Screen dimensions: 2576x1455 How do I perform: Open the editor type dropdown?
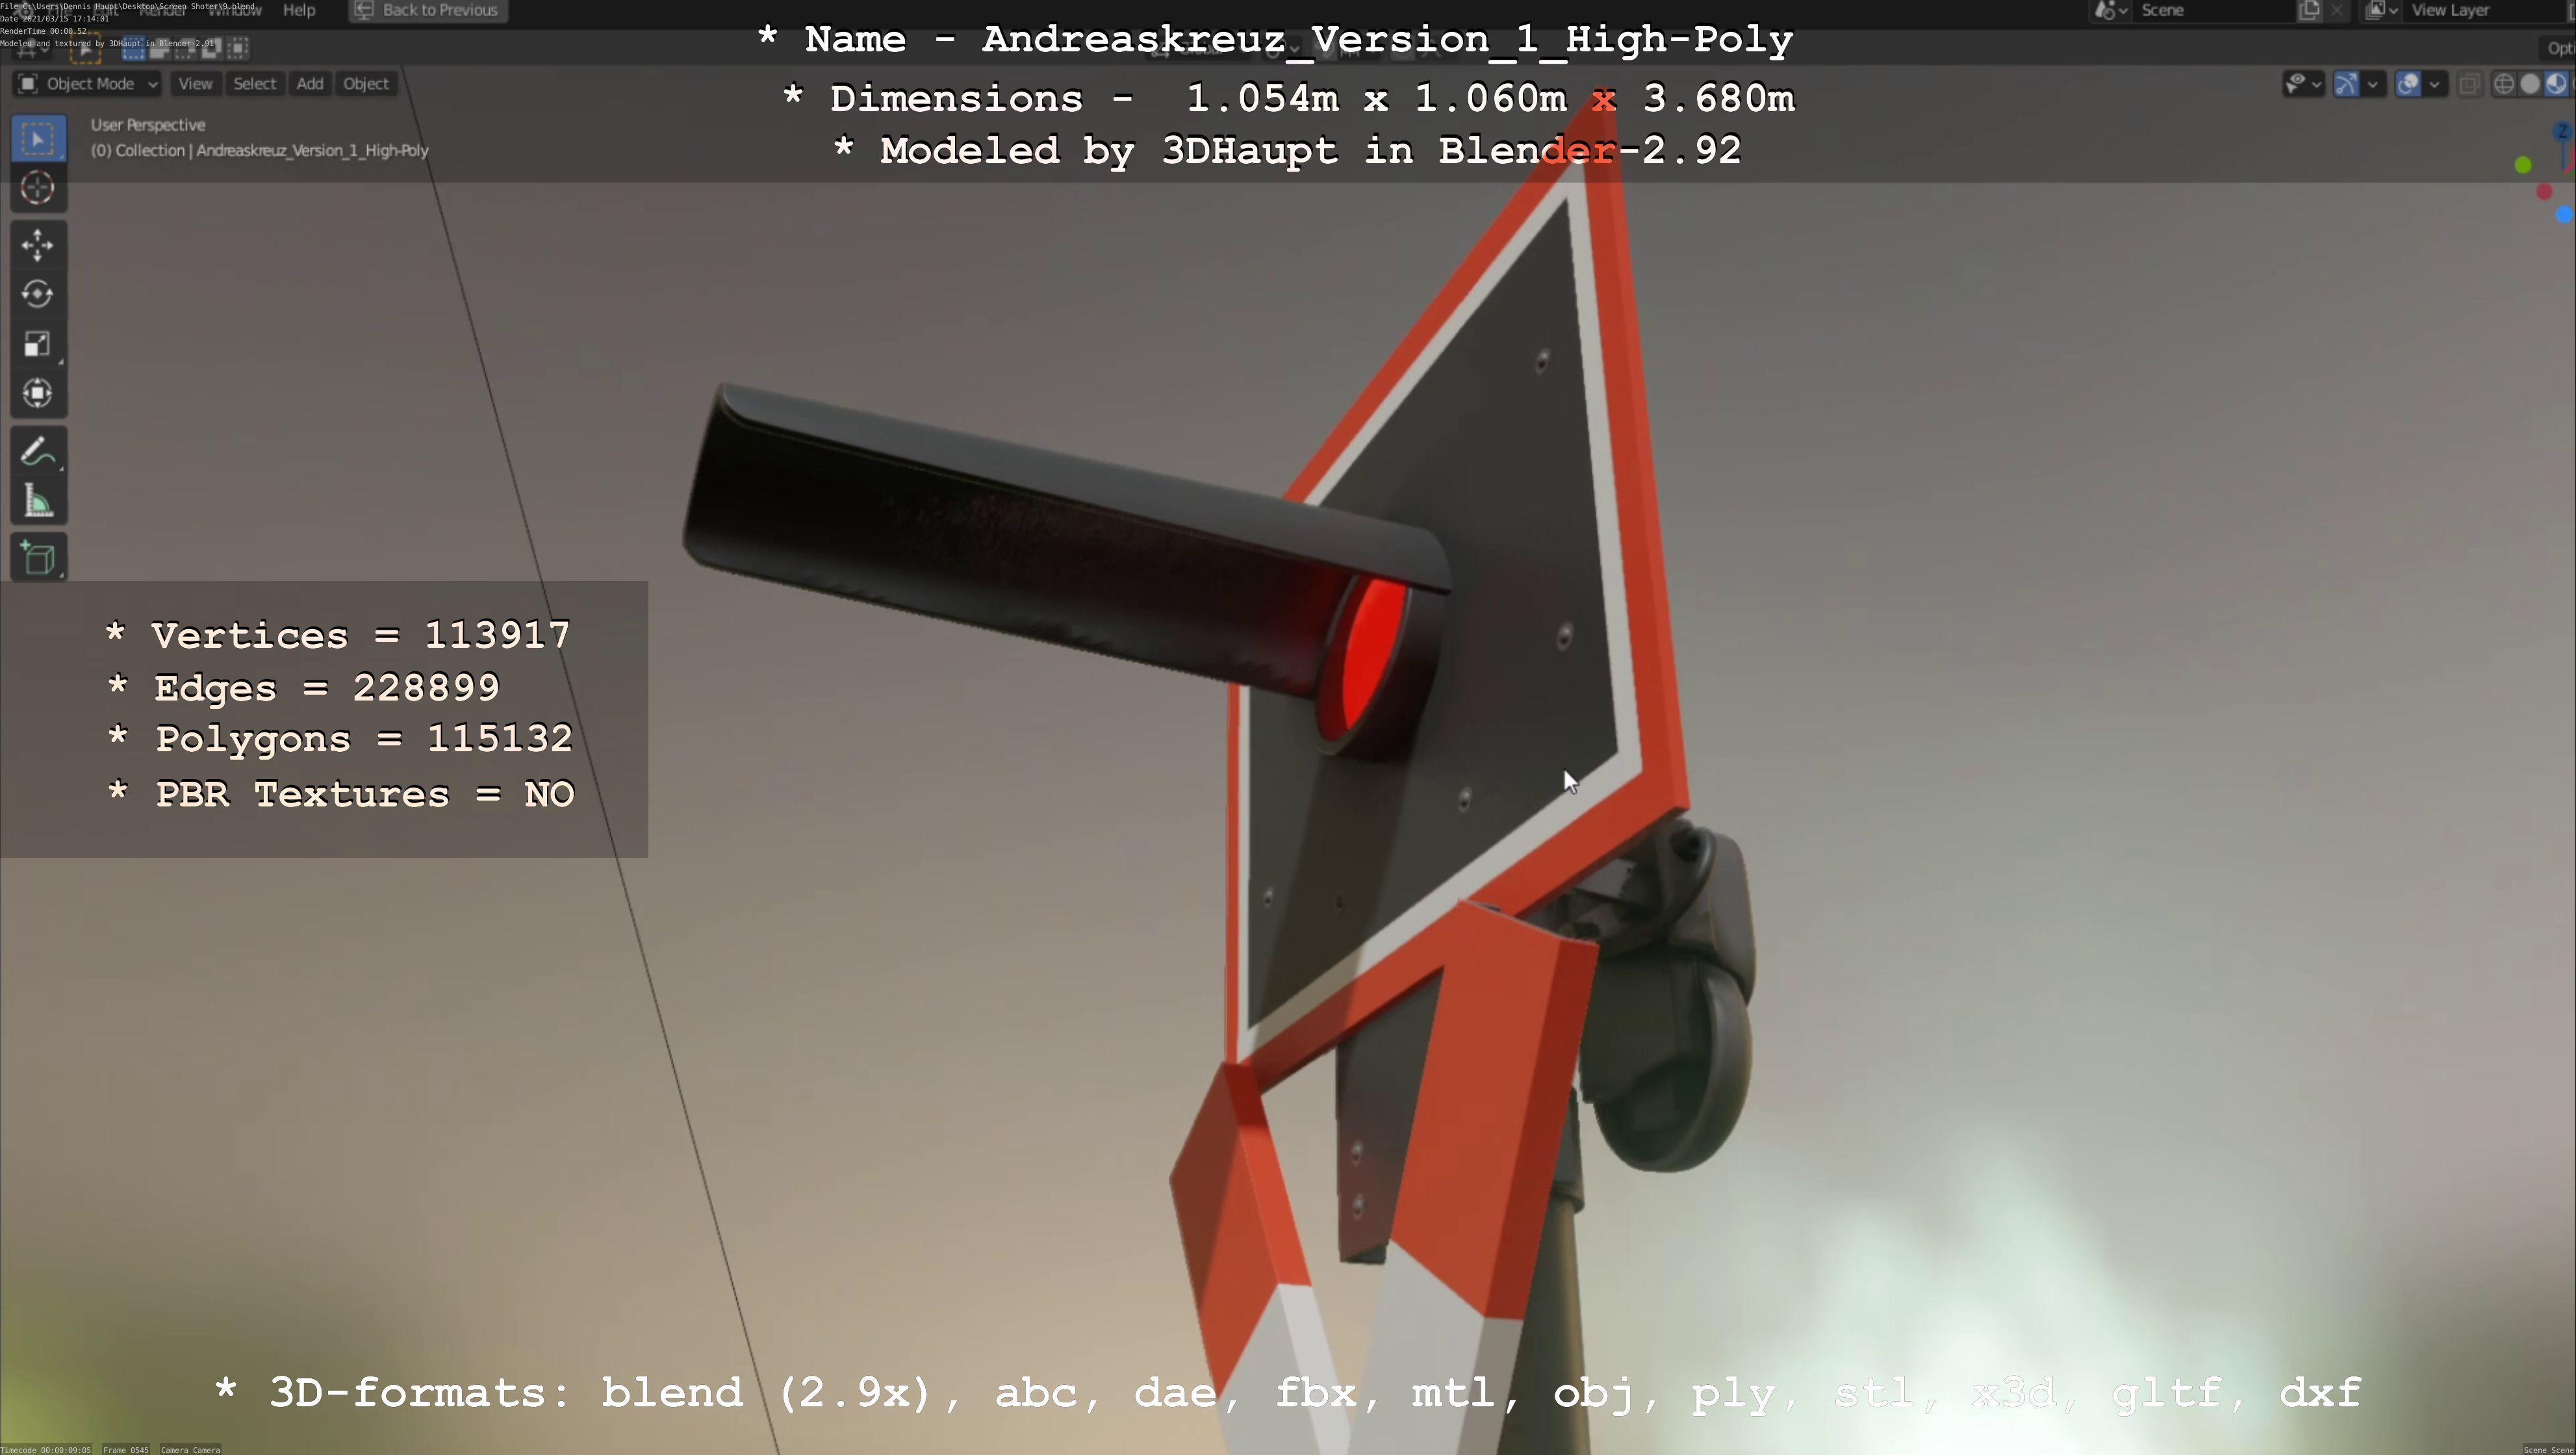click(32, 48)
